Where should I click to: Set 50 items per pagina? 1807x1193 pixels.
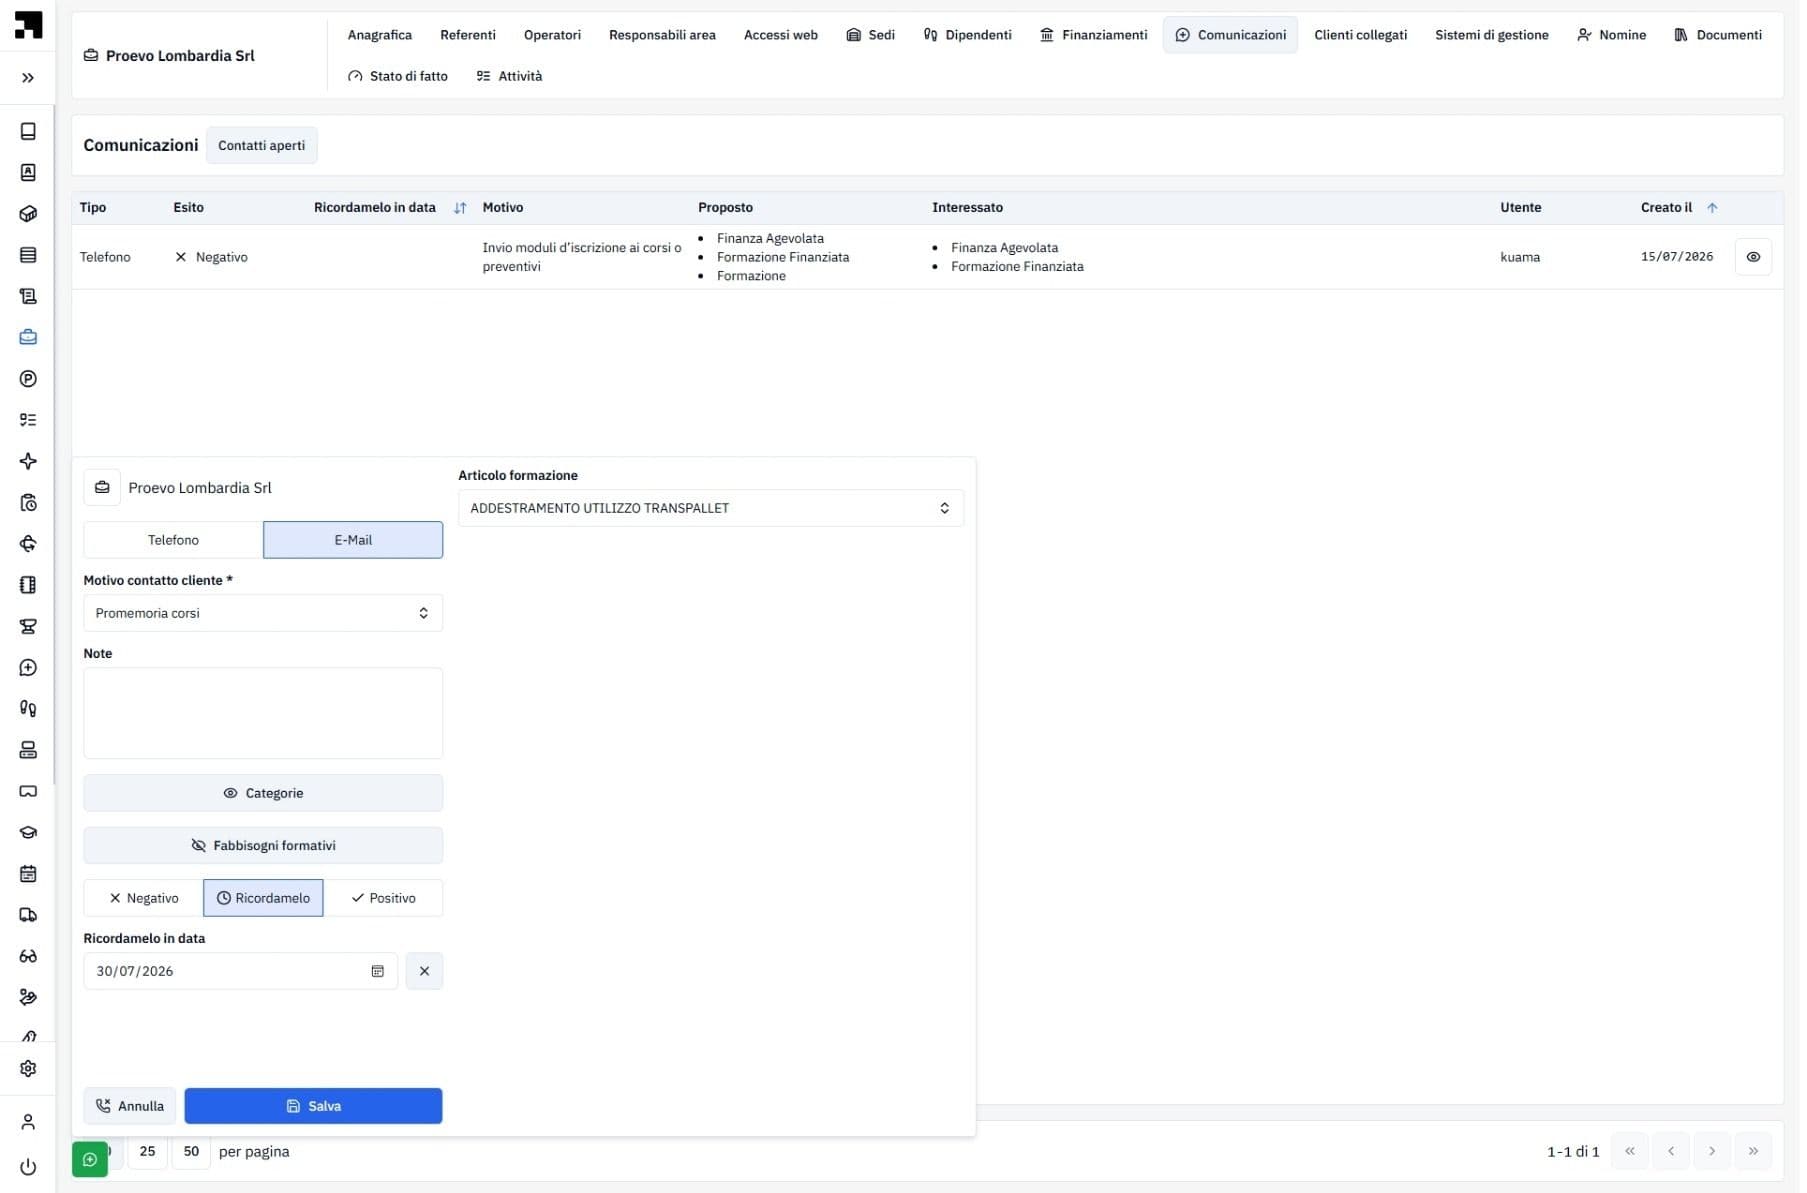(x=191, y=1151)
